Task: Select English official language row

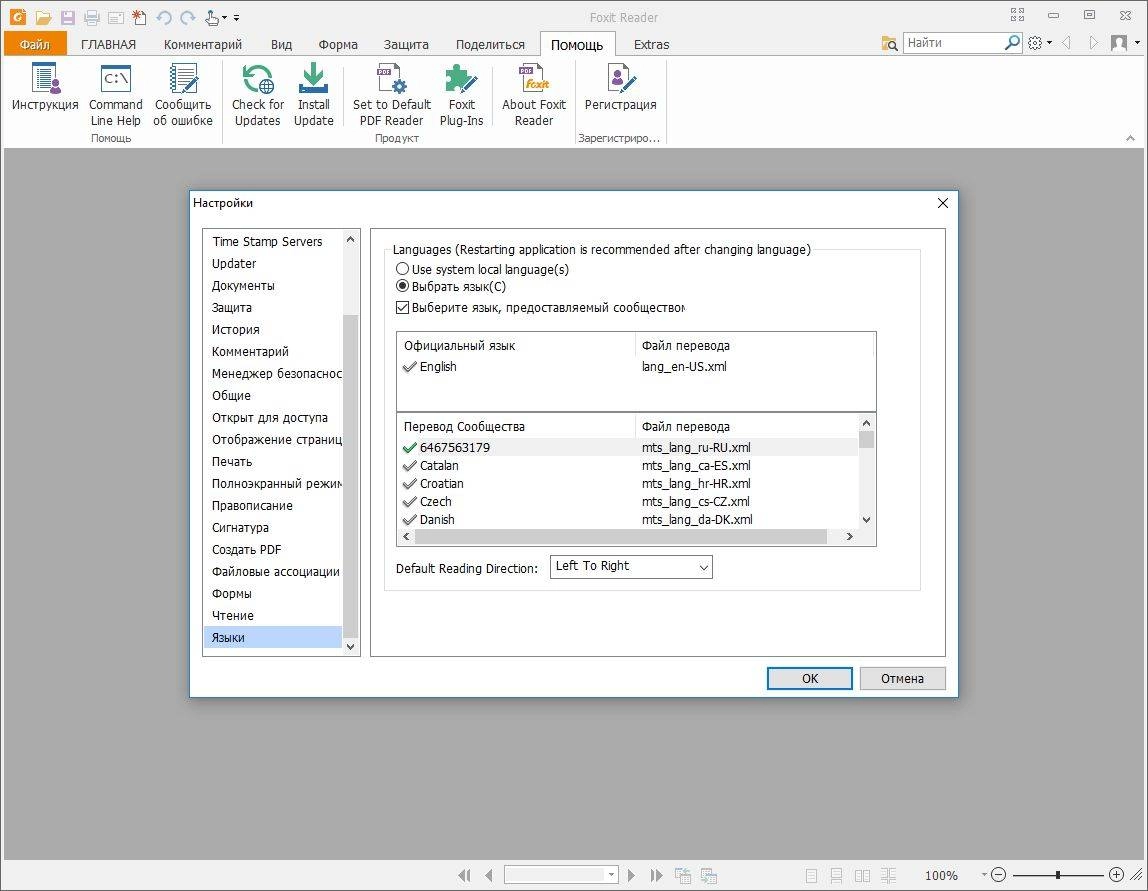Action: coord(636,367)
